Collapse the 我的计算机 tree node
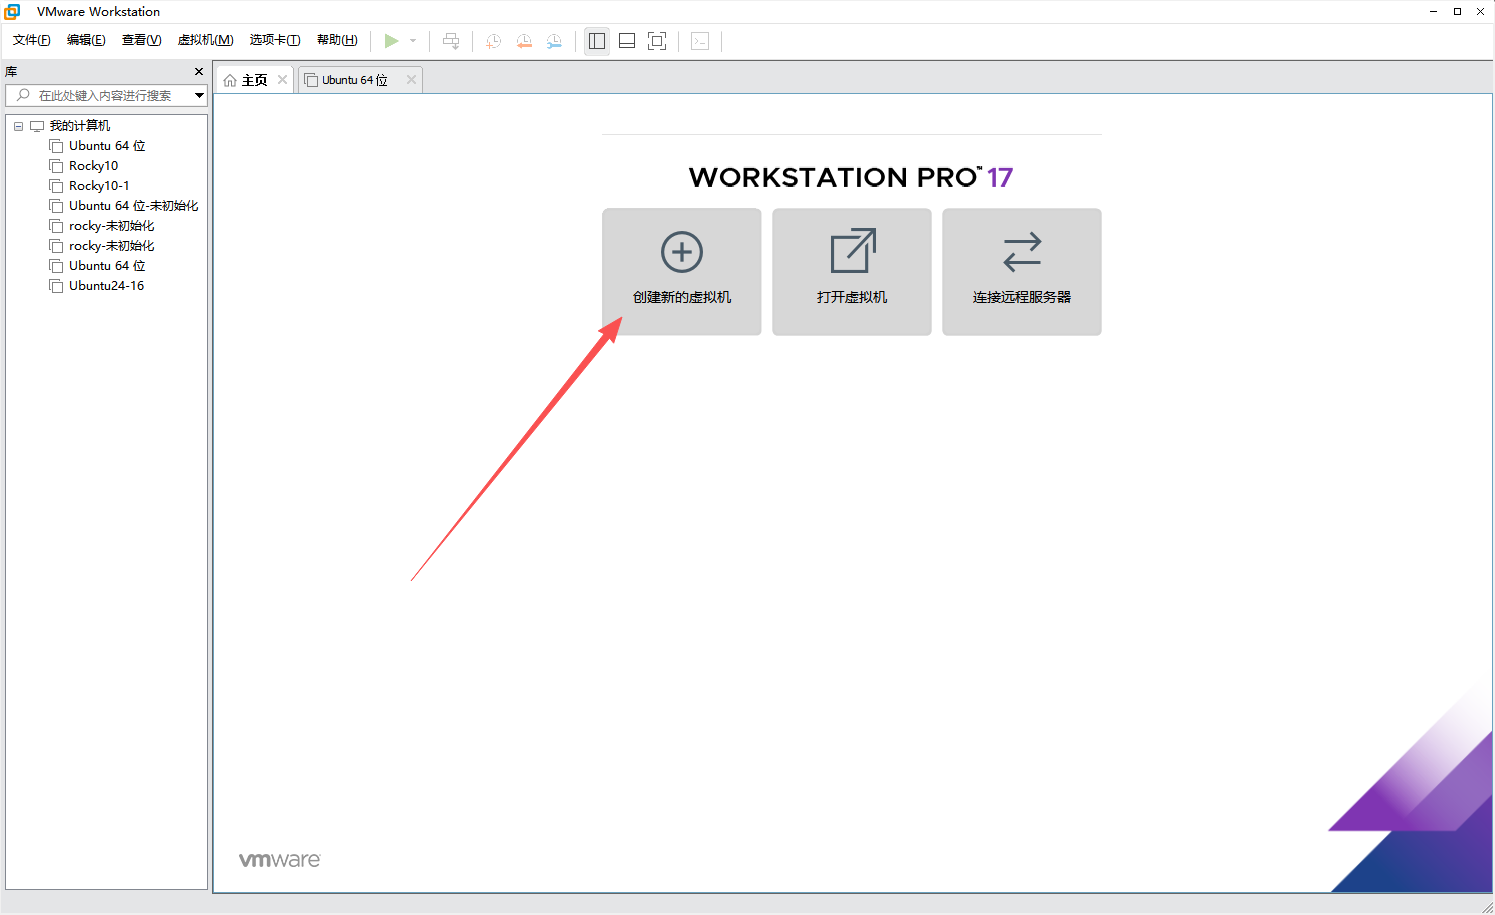 point(18,126)
